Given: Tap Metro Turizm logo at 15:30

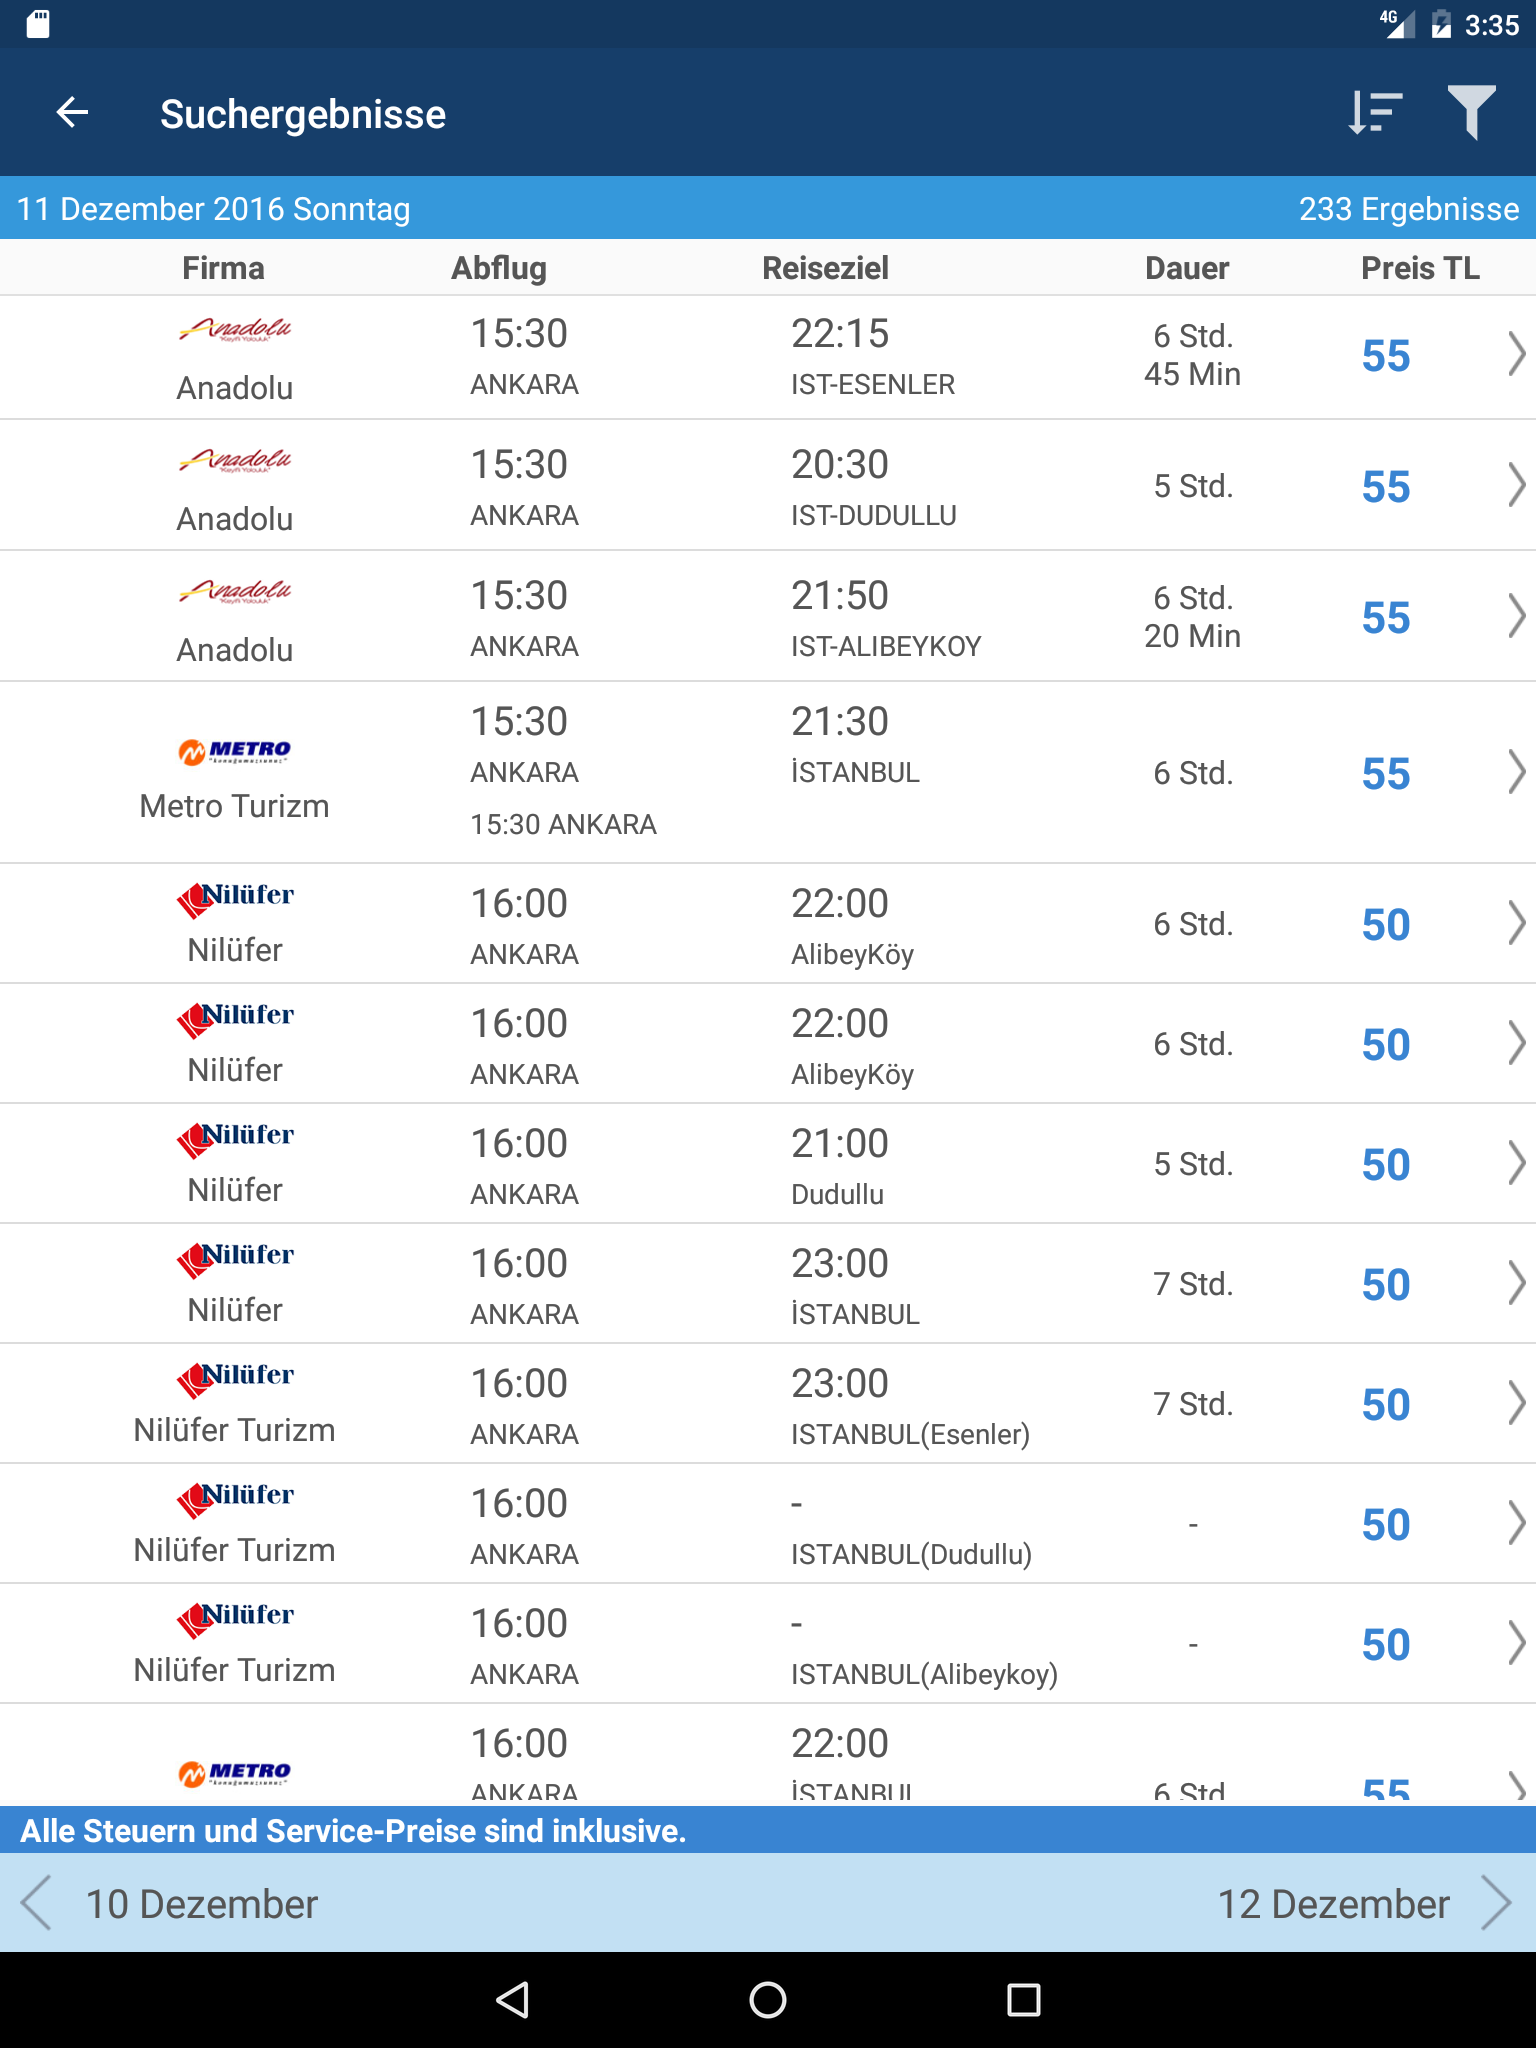Looking at the screenshot, I should click(x=234, y=751).
